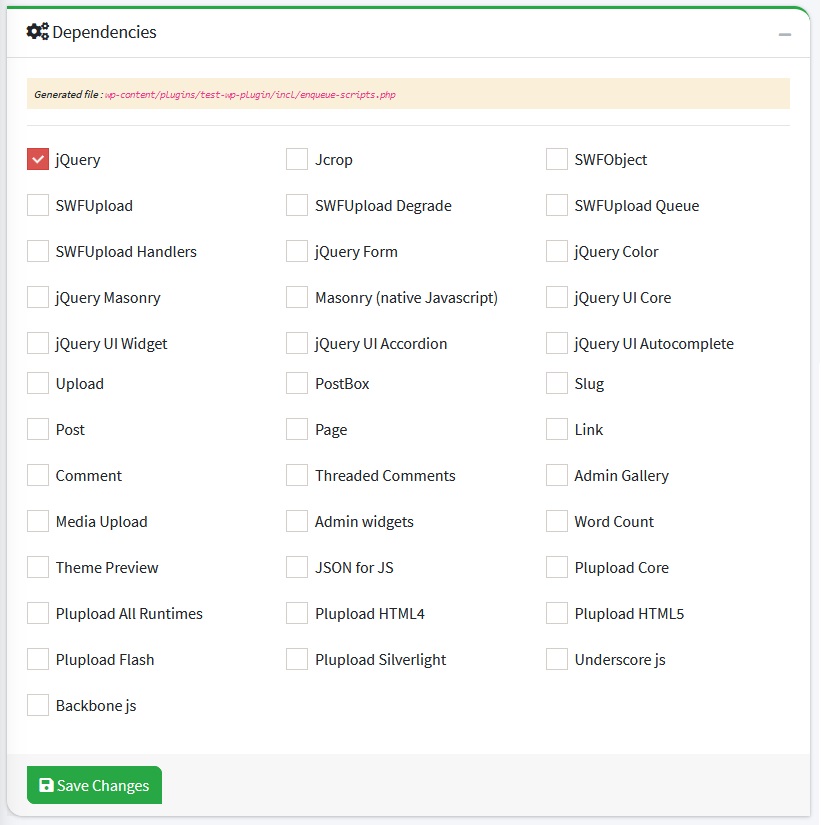Uncheck the jQuery checkbox
This screenshot has height=825, width=824.
(38, 159)
